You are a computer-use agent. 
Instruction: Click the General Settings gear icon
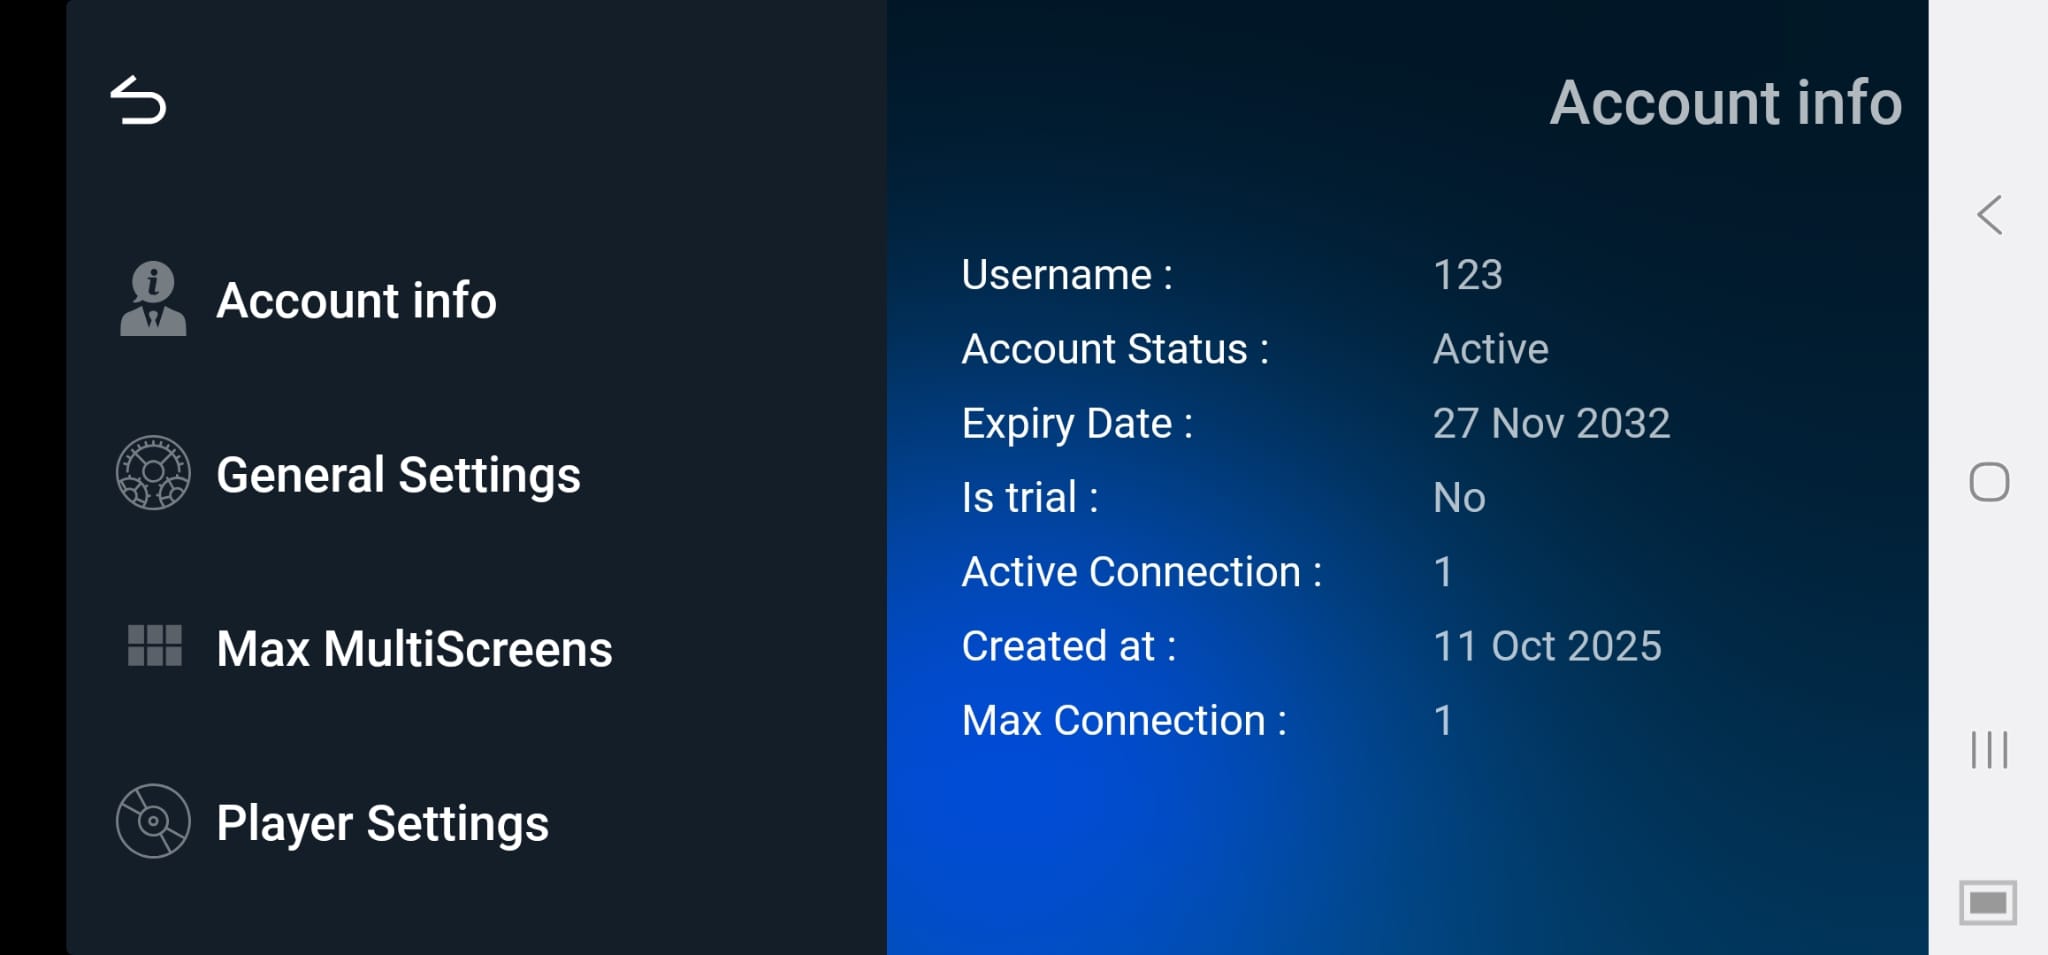(x=152, y=473)
